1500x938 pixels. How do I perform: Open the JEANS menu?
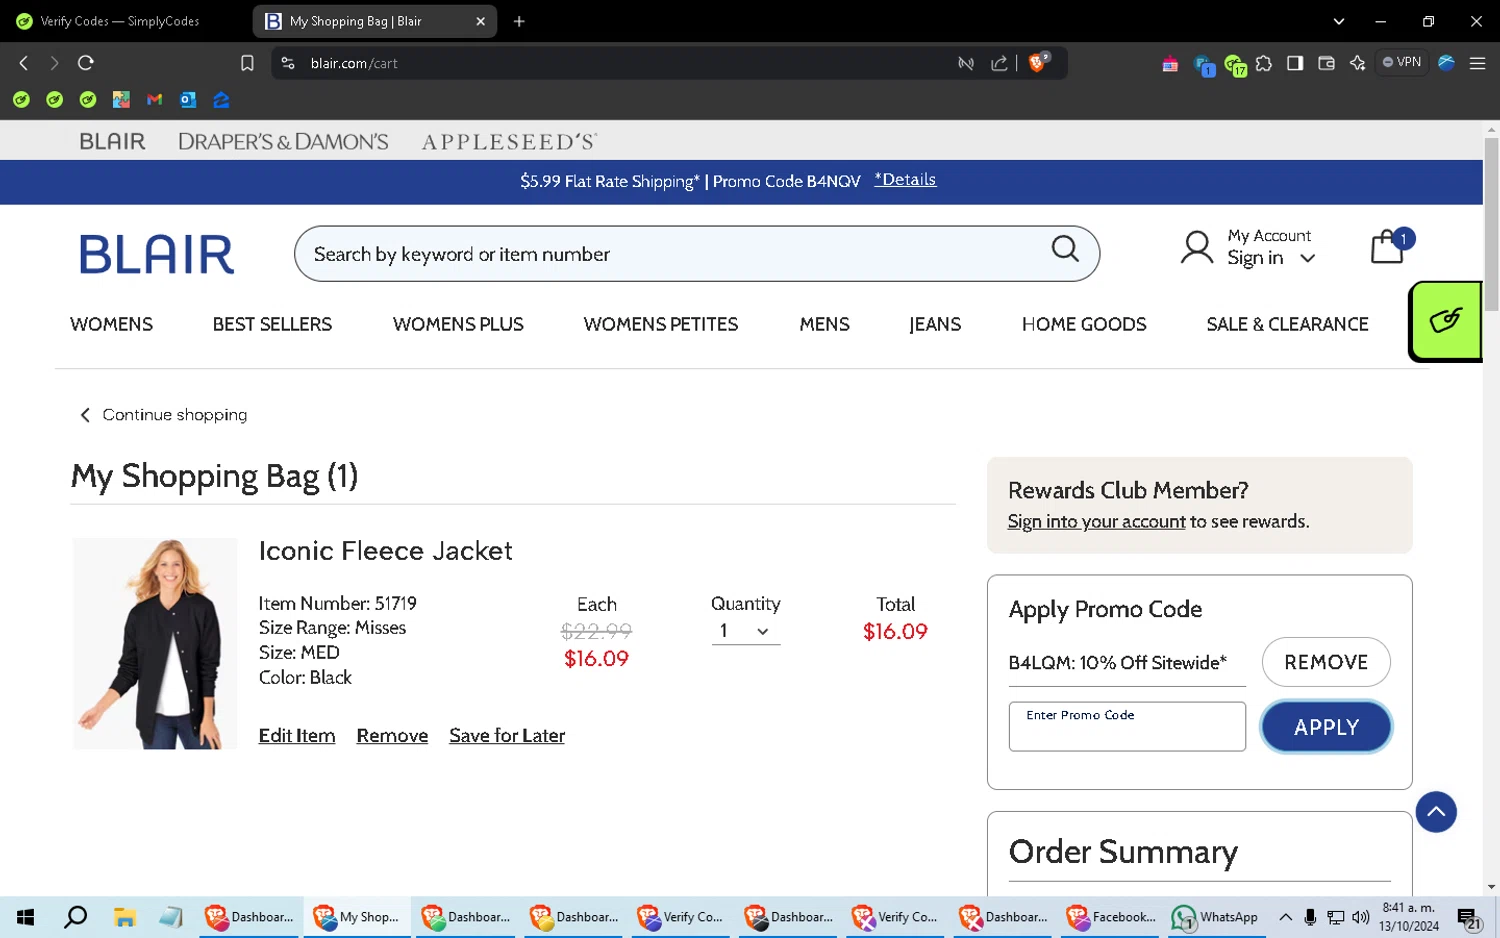pos(935,324)
